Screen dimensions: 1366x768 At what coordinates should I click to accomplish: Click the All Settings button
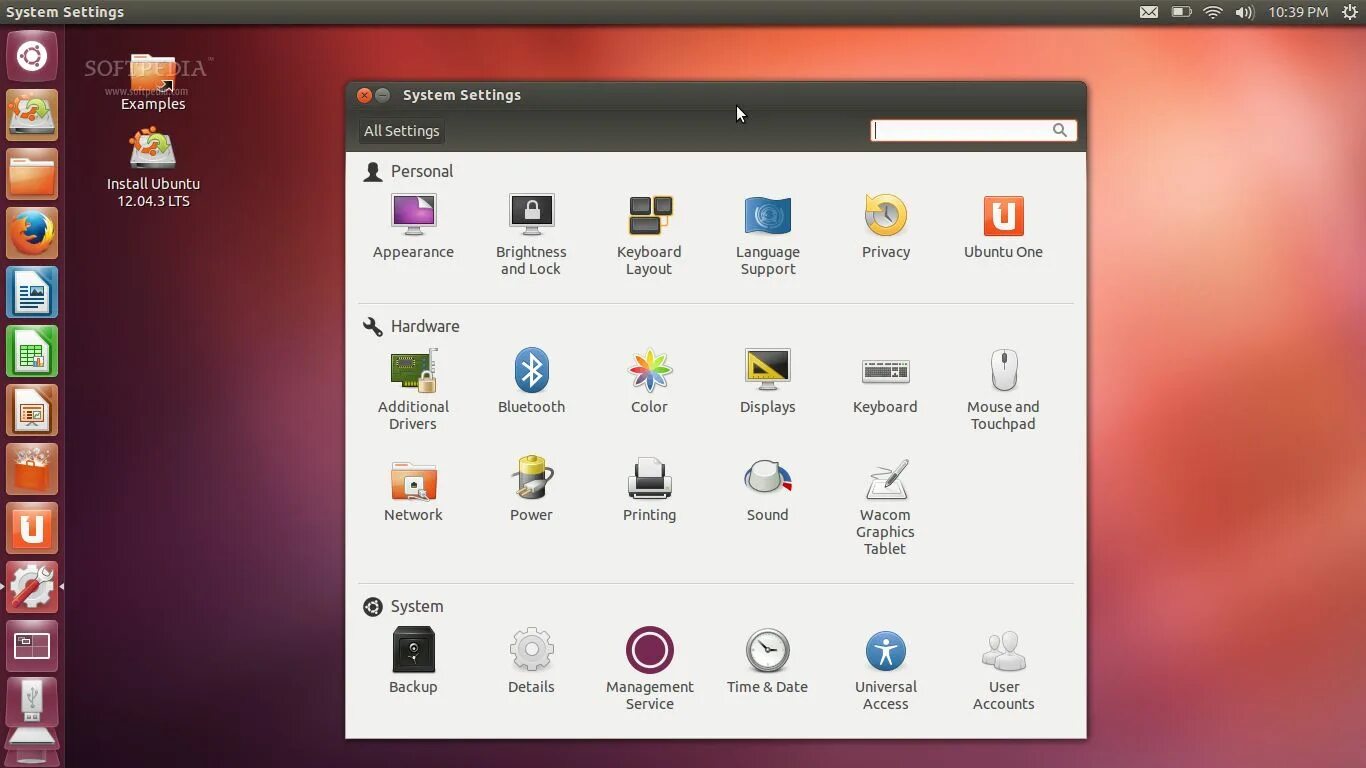[401, 131]
